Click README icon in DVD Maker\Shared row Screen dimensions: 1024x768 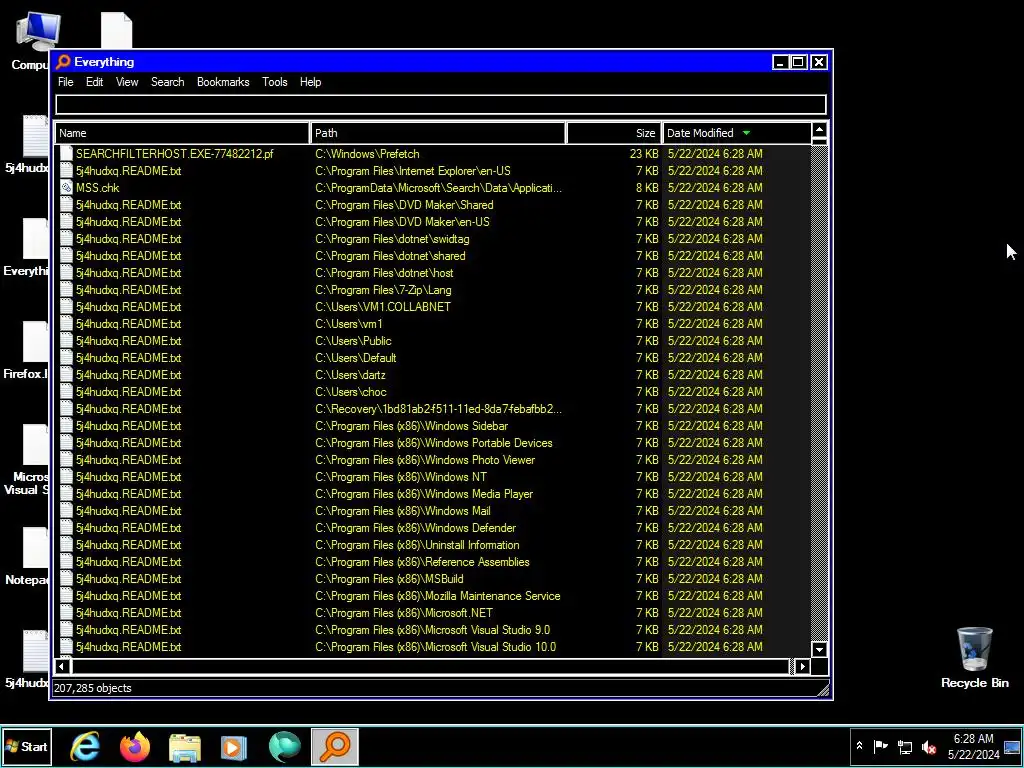point(66,204)
